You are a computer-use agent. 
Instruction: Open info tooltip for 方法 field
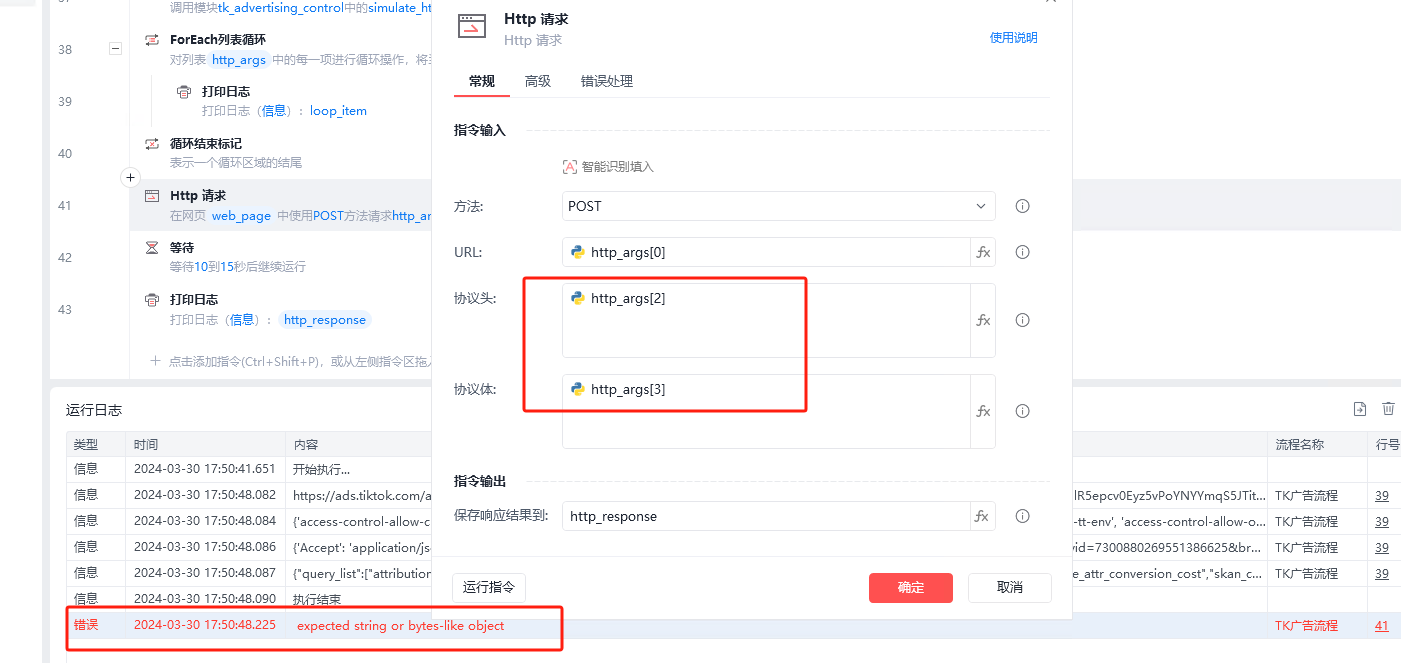click(1022, 206)
